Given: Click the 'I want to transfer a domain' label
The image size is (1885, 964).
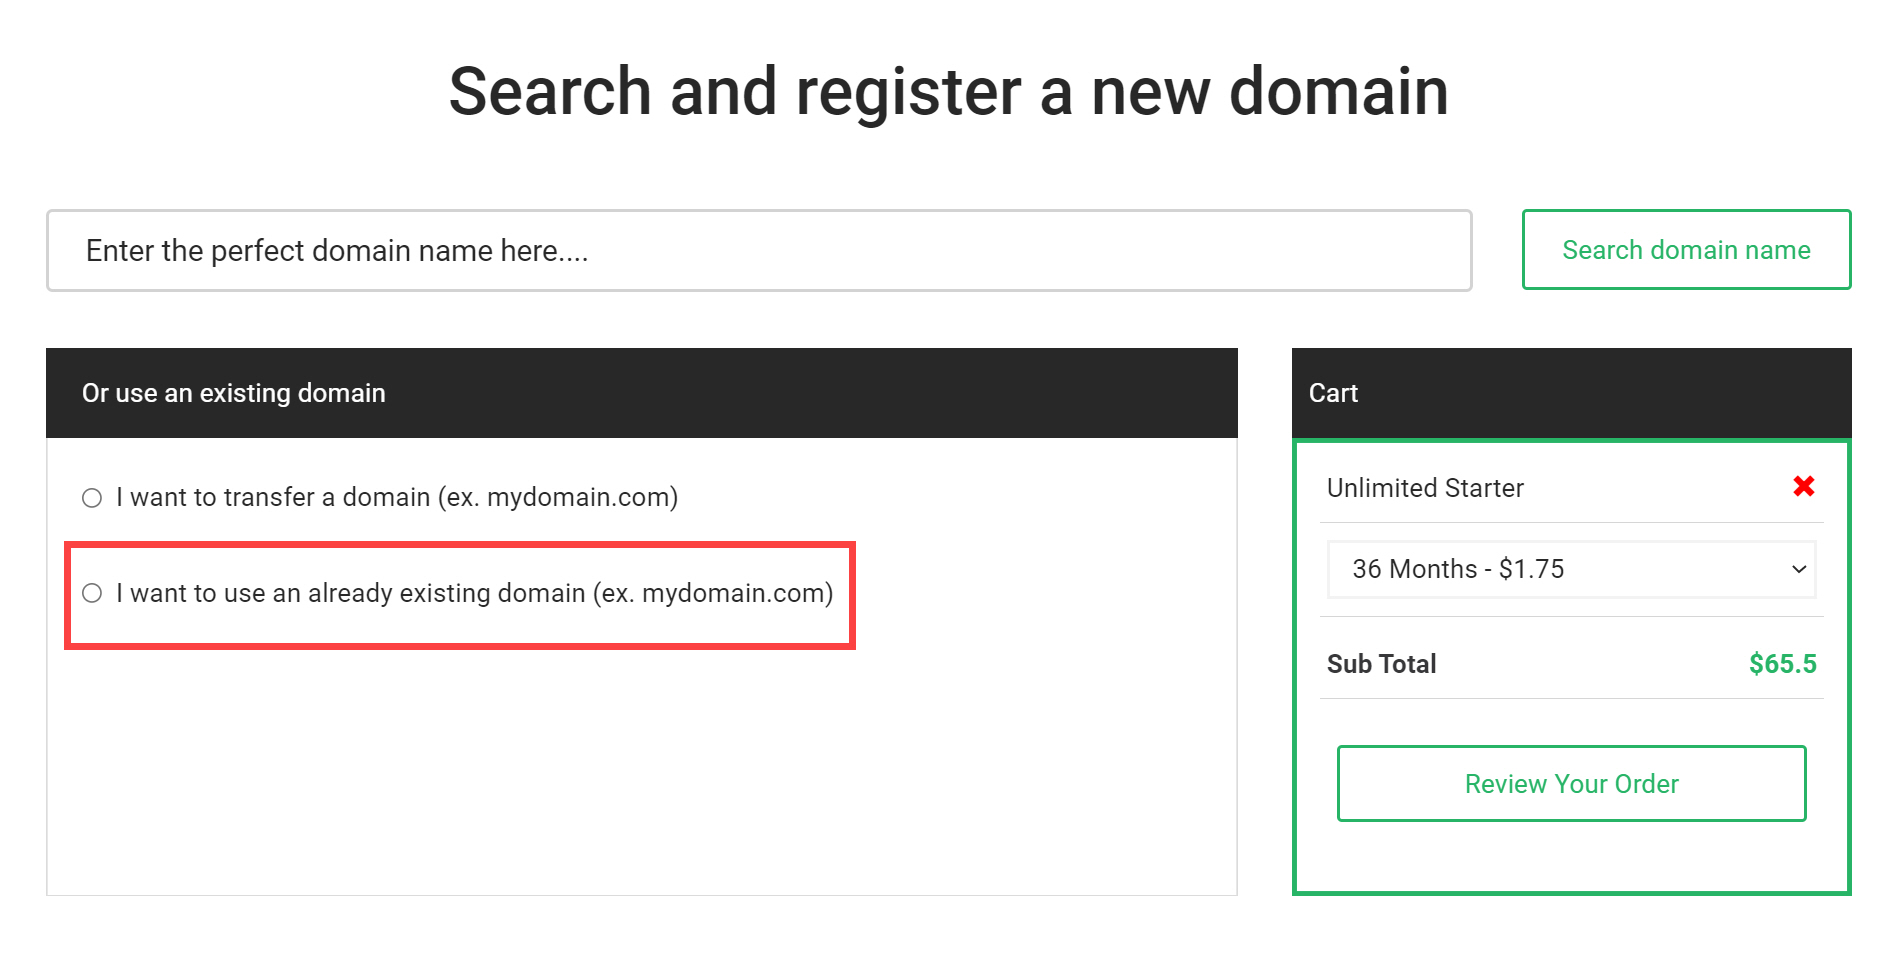Looking at the screenshot, I should coord(397,497).
